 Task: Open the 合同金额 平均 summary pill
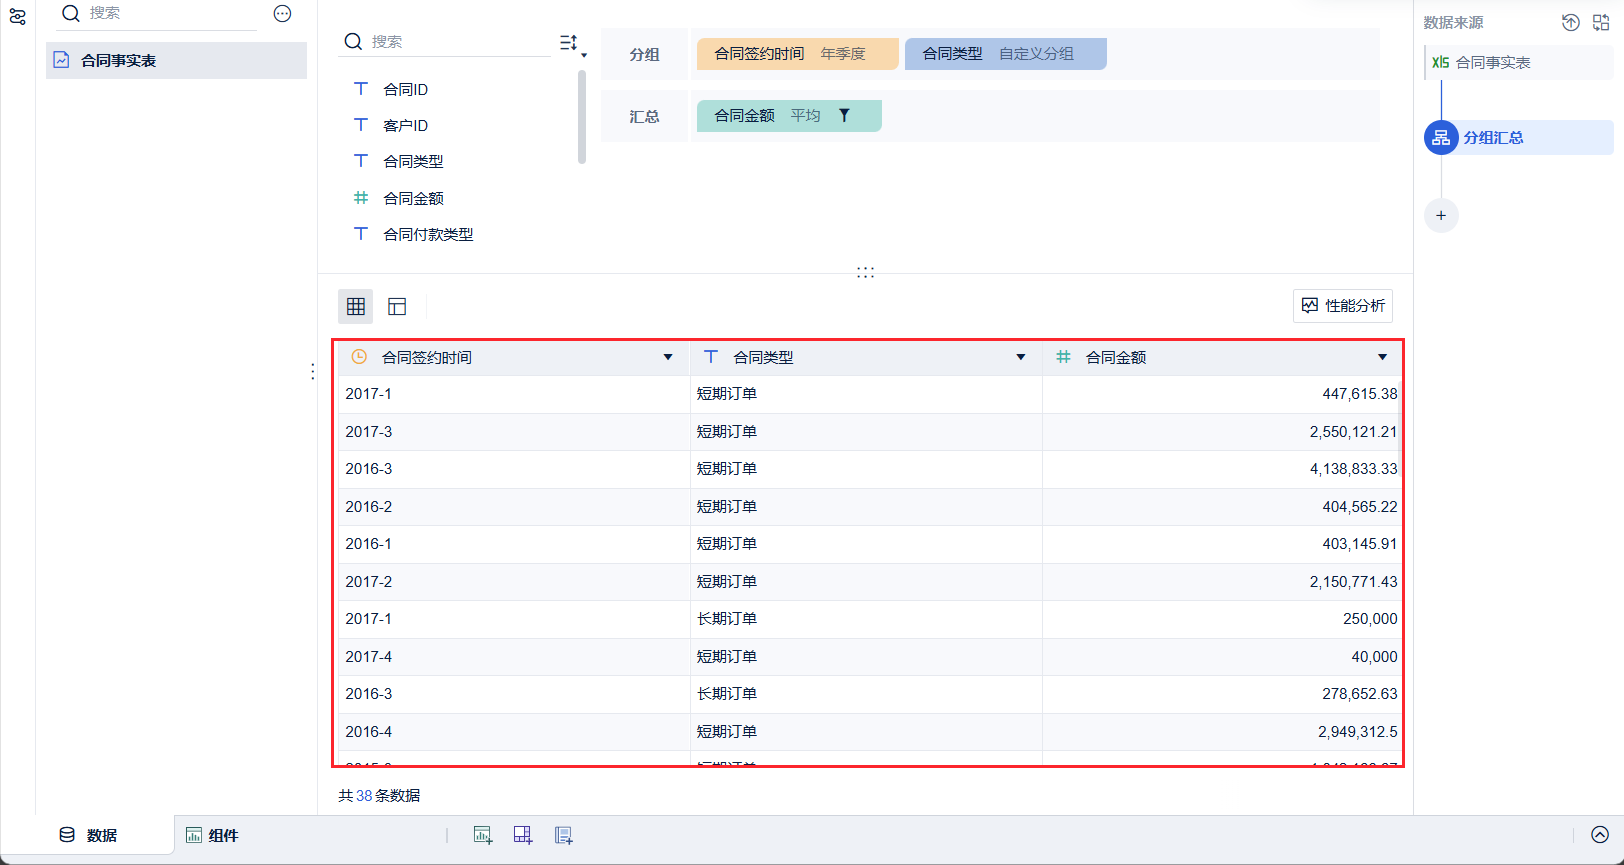pos(789,116)
